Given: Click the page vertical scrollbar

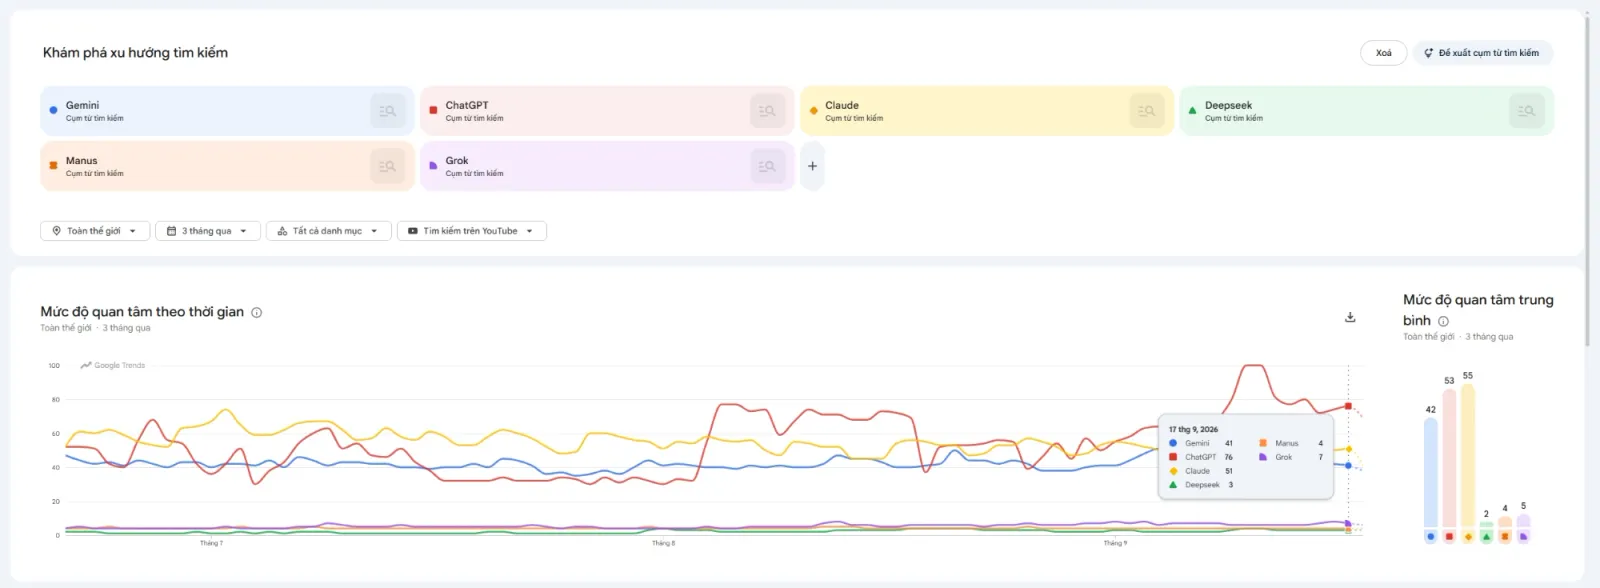Looking at the screenshot, I should pyautogui.click(x=1587, y=180).
